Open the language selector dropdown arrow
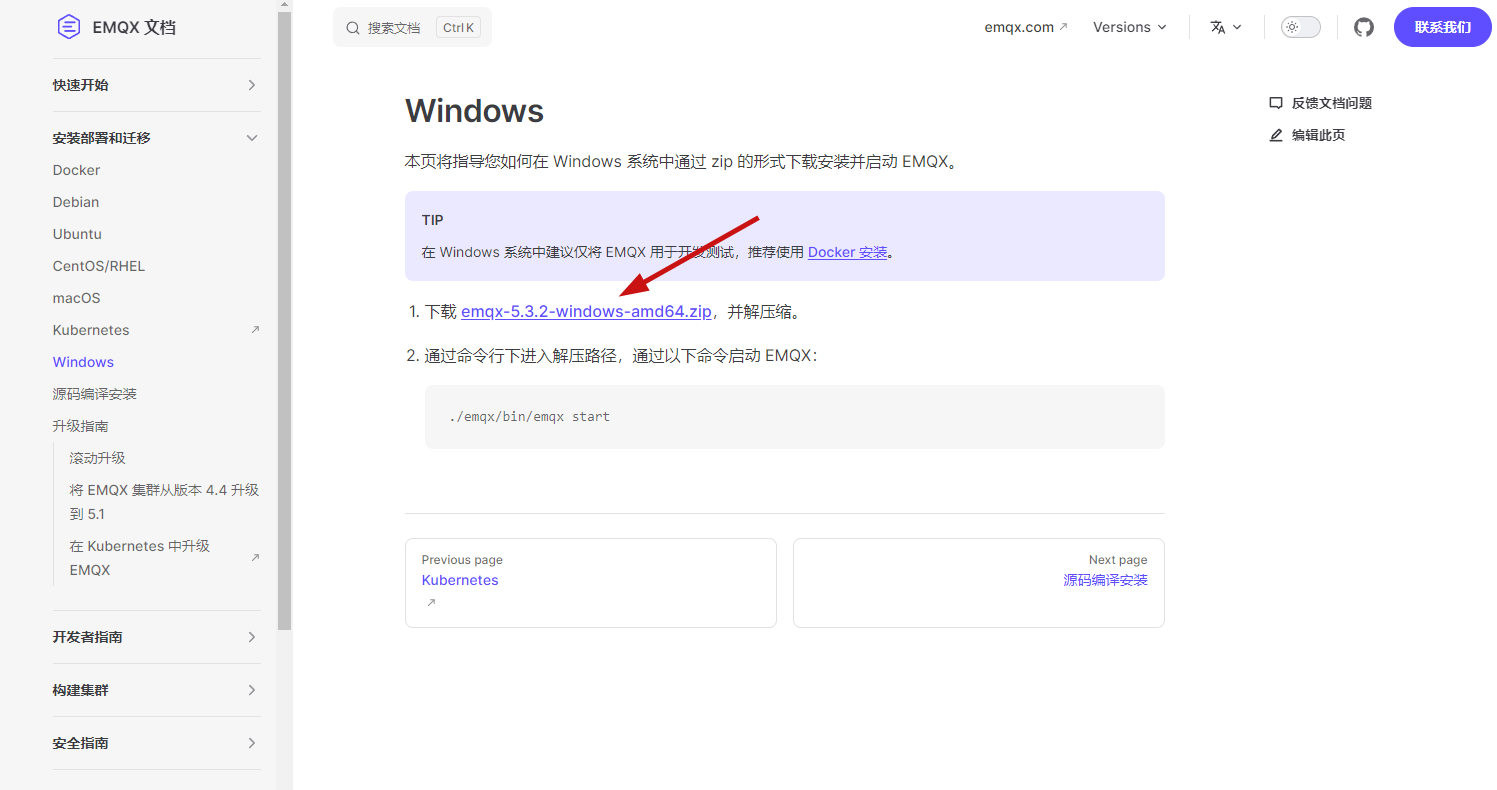Screen dimensions: 1497x790 point(1237,27)
